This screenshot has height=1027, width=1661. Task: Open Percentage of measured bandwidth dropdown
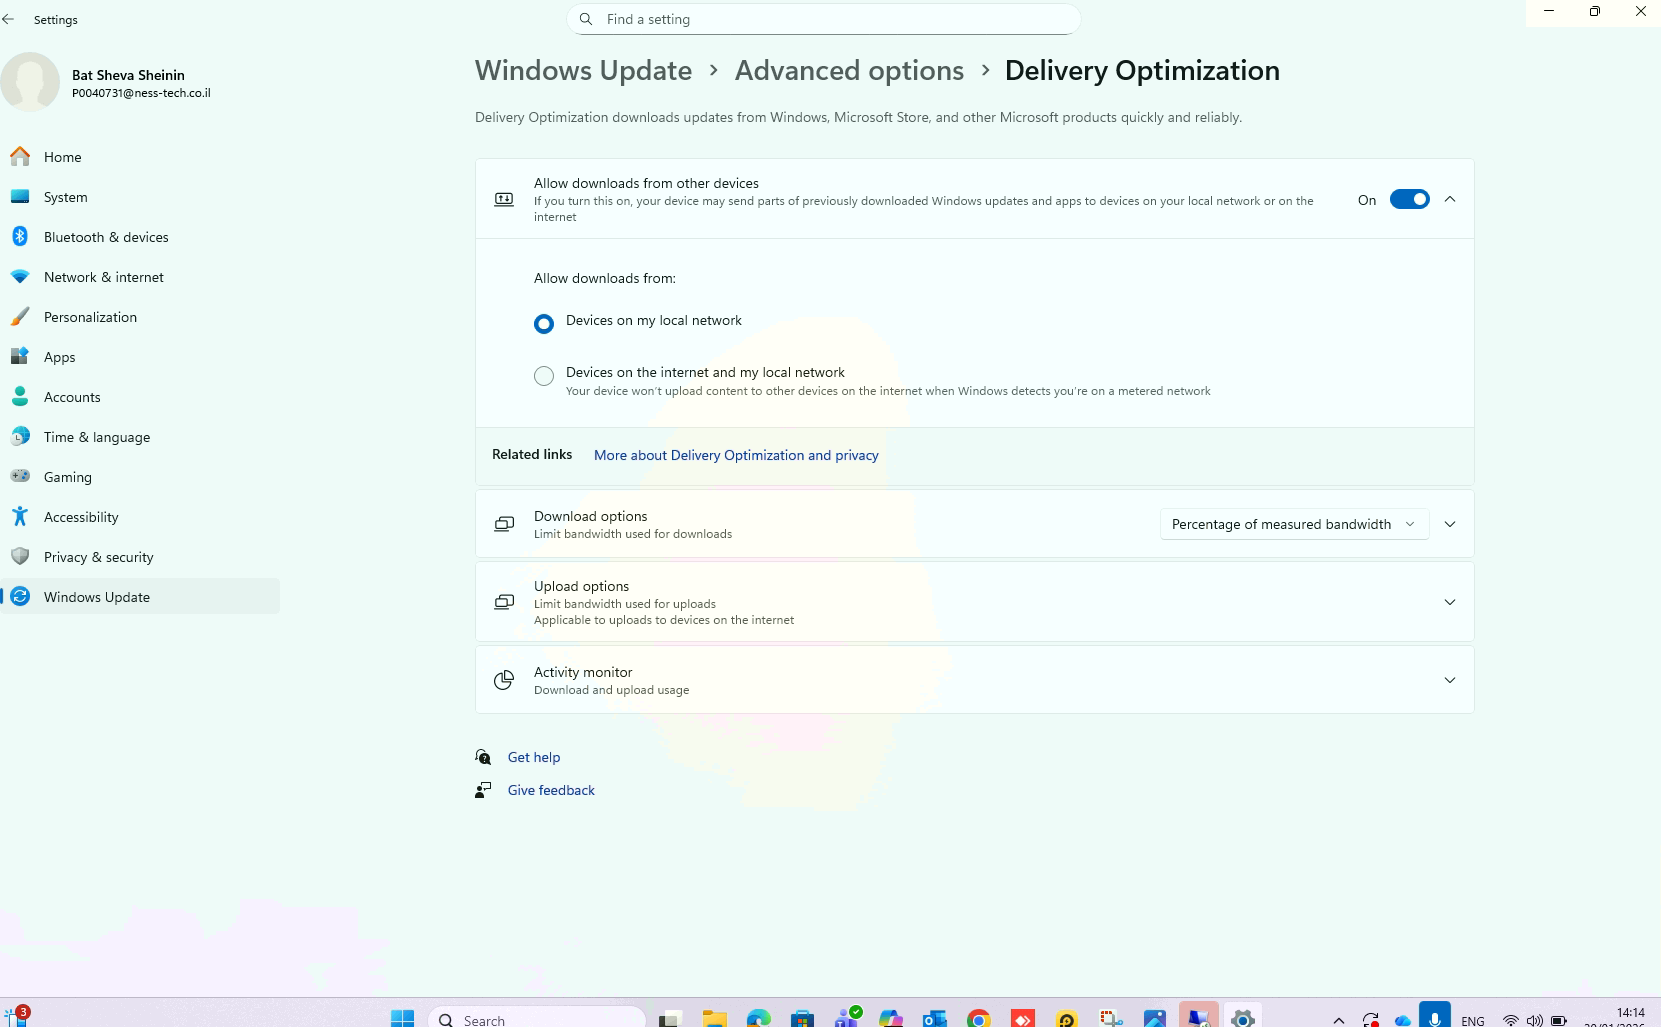1293,524
